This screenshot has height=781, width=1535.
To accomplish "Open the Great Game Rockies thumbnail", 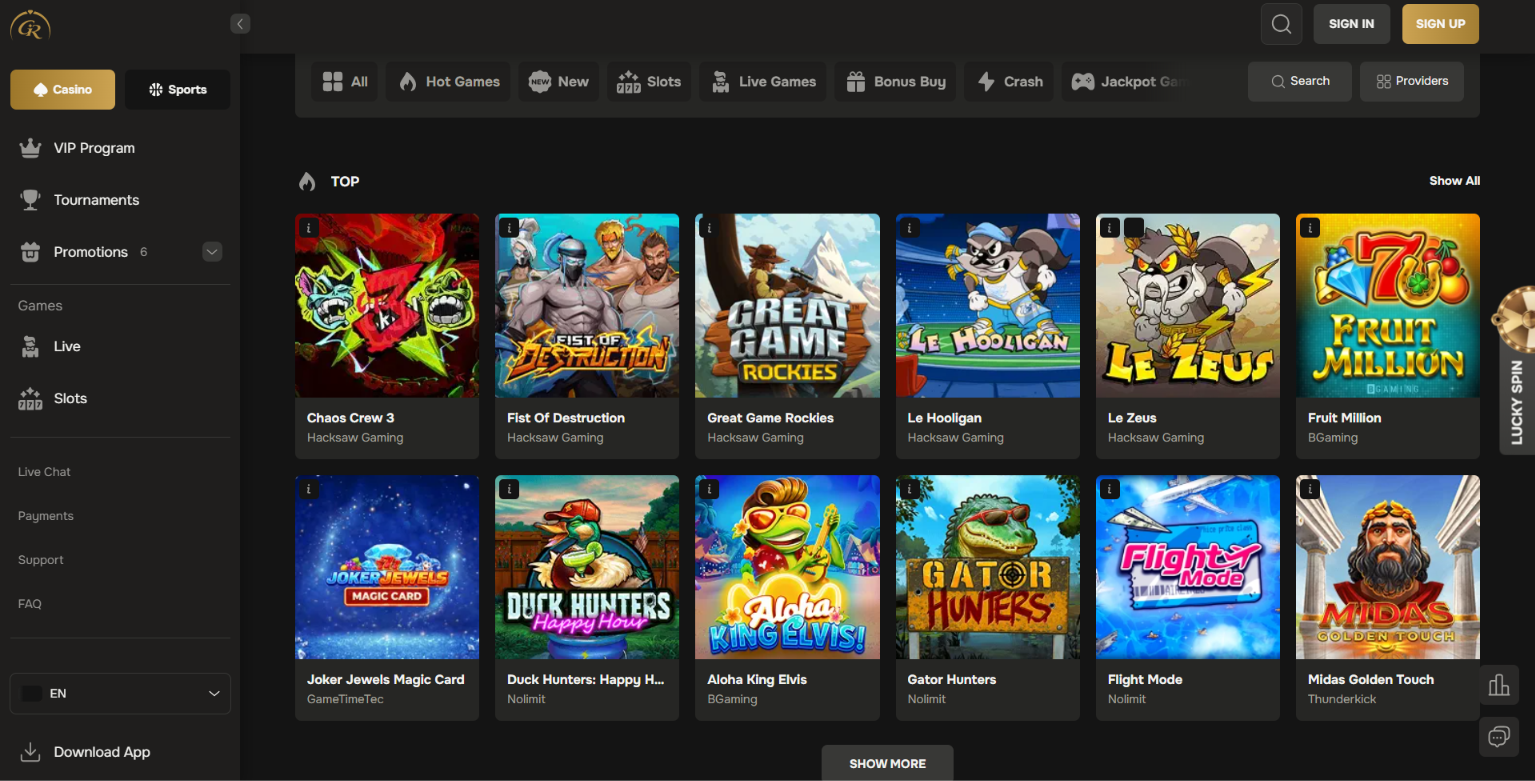I will click(787, 306).
